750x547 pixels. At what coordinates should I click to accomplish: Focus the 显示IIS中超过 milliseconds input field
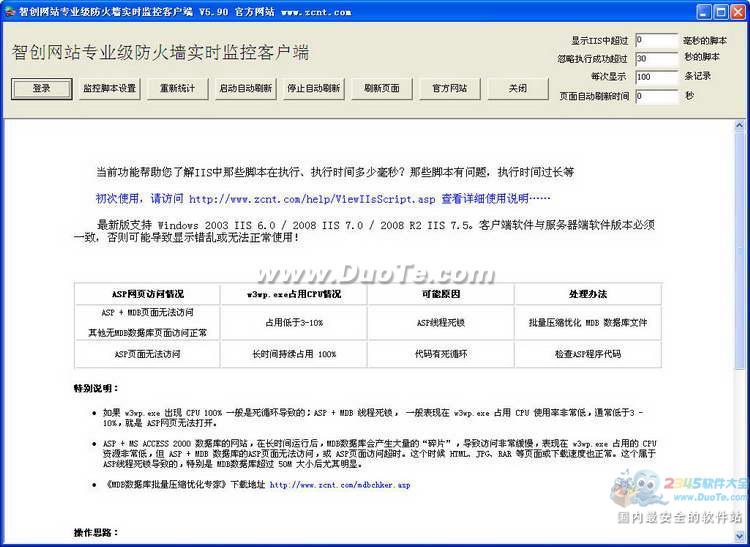(657, 40)
